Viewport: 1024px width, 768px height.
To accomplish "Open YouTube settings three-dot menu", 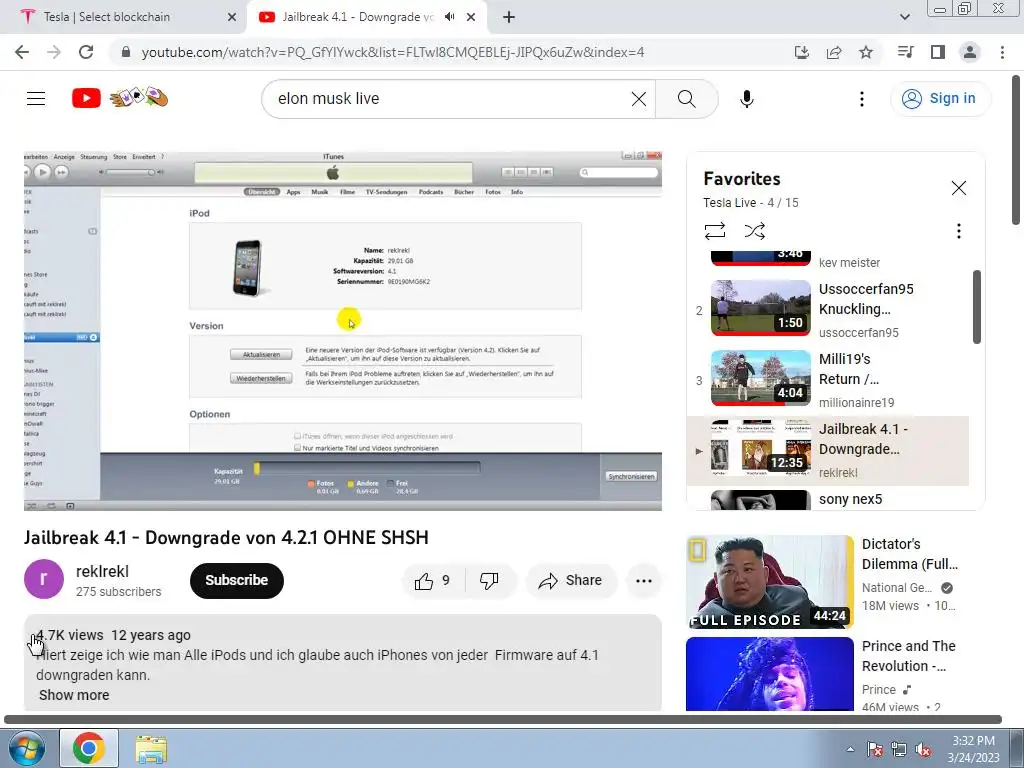I will point(861,99).
